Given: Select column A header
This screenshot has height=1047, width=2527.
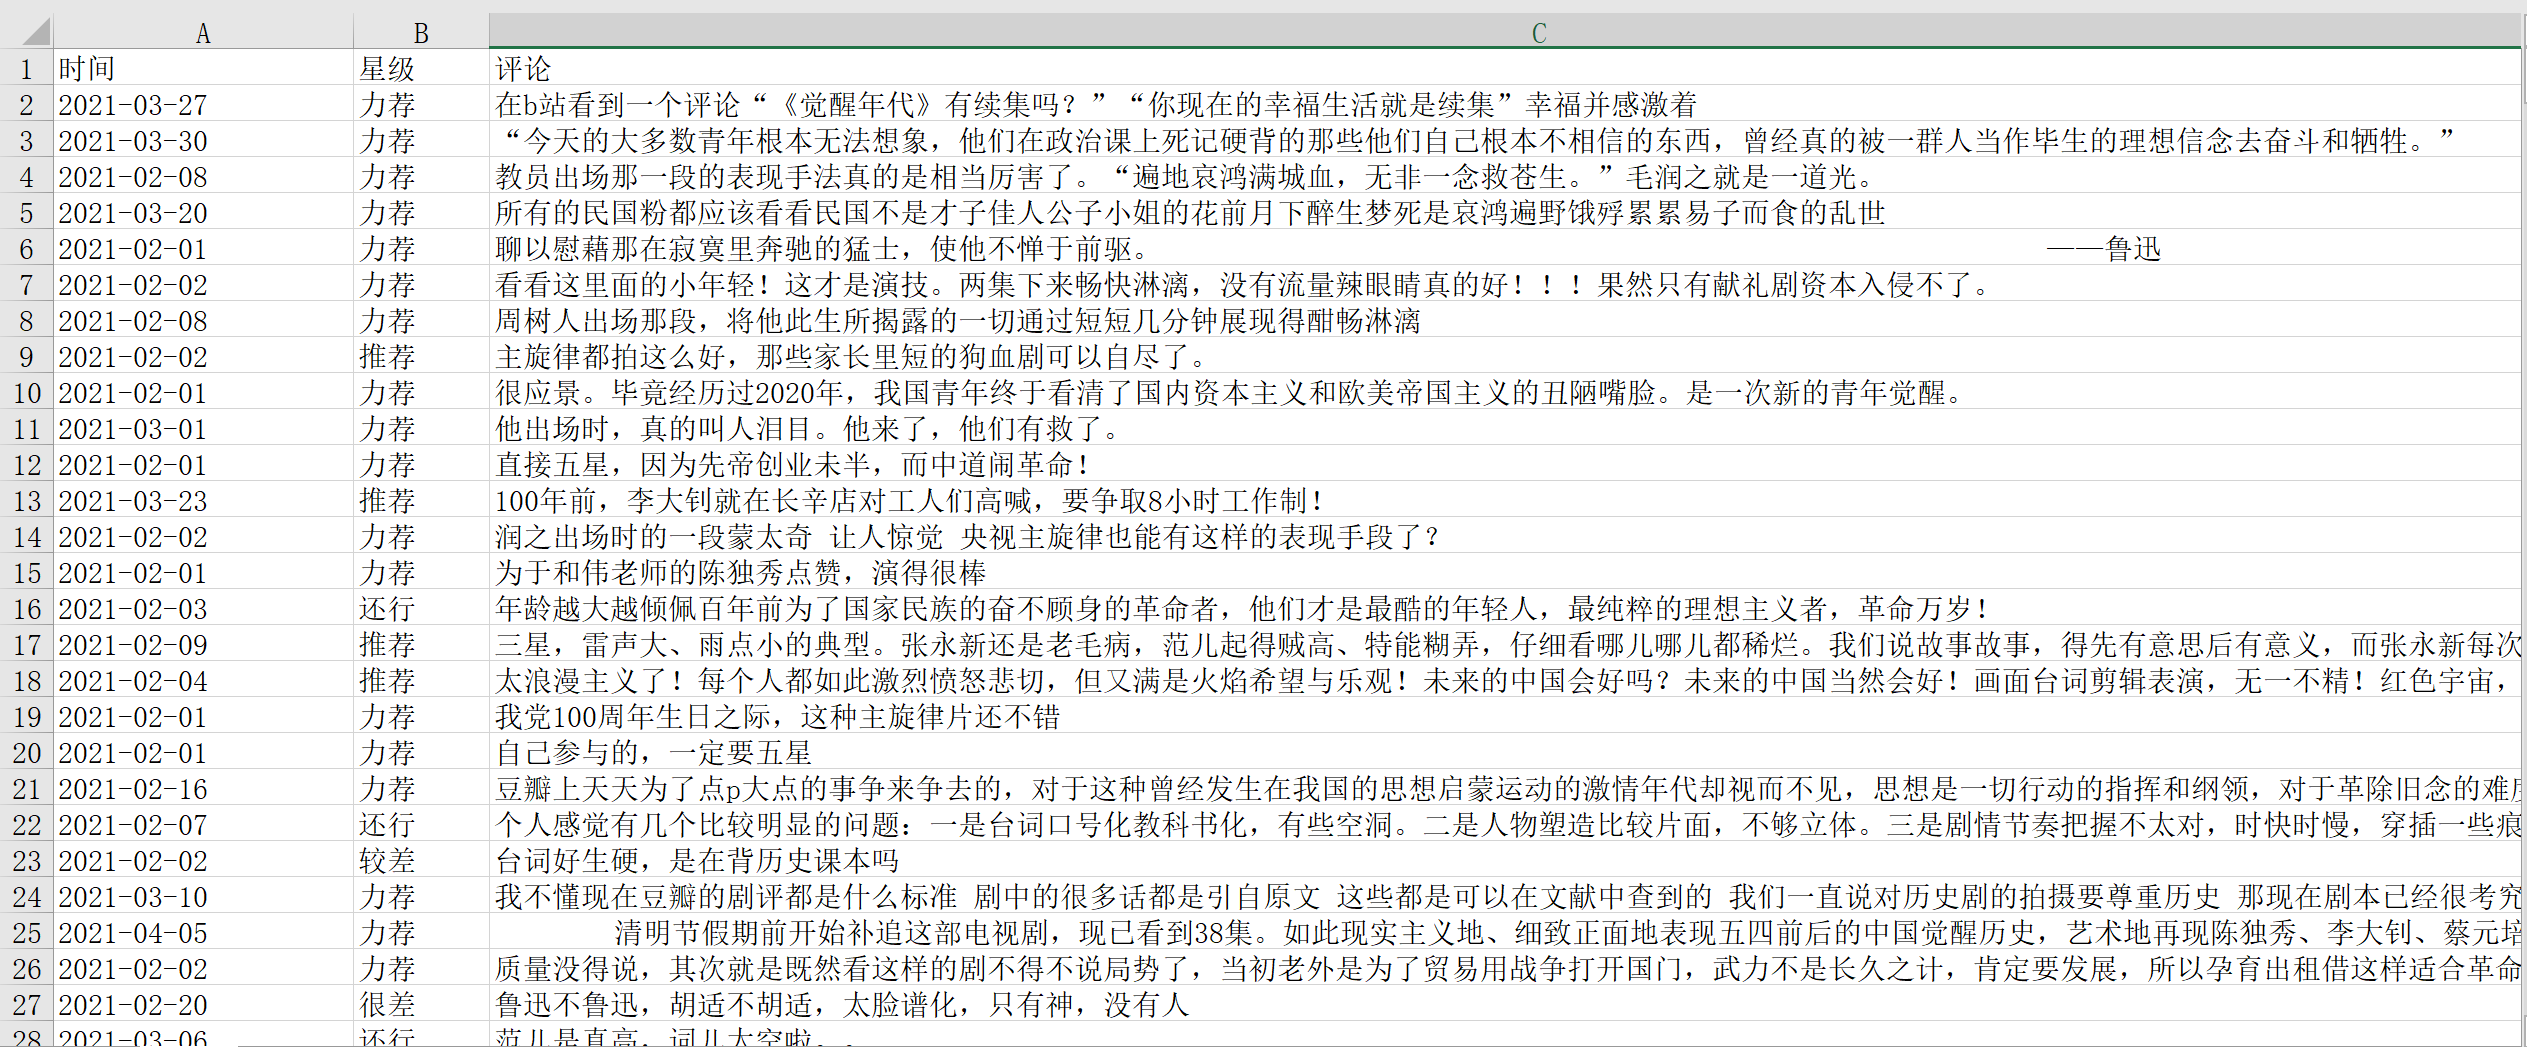Looking at the screenshot, I should click(203, 33).
